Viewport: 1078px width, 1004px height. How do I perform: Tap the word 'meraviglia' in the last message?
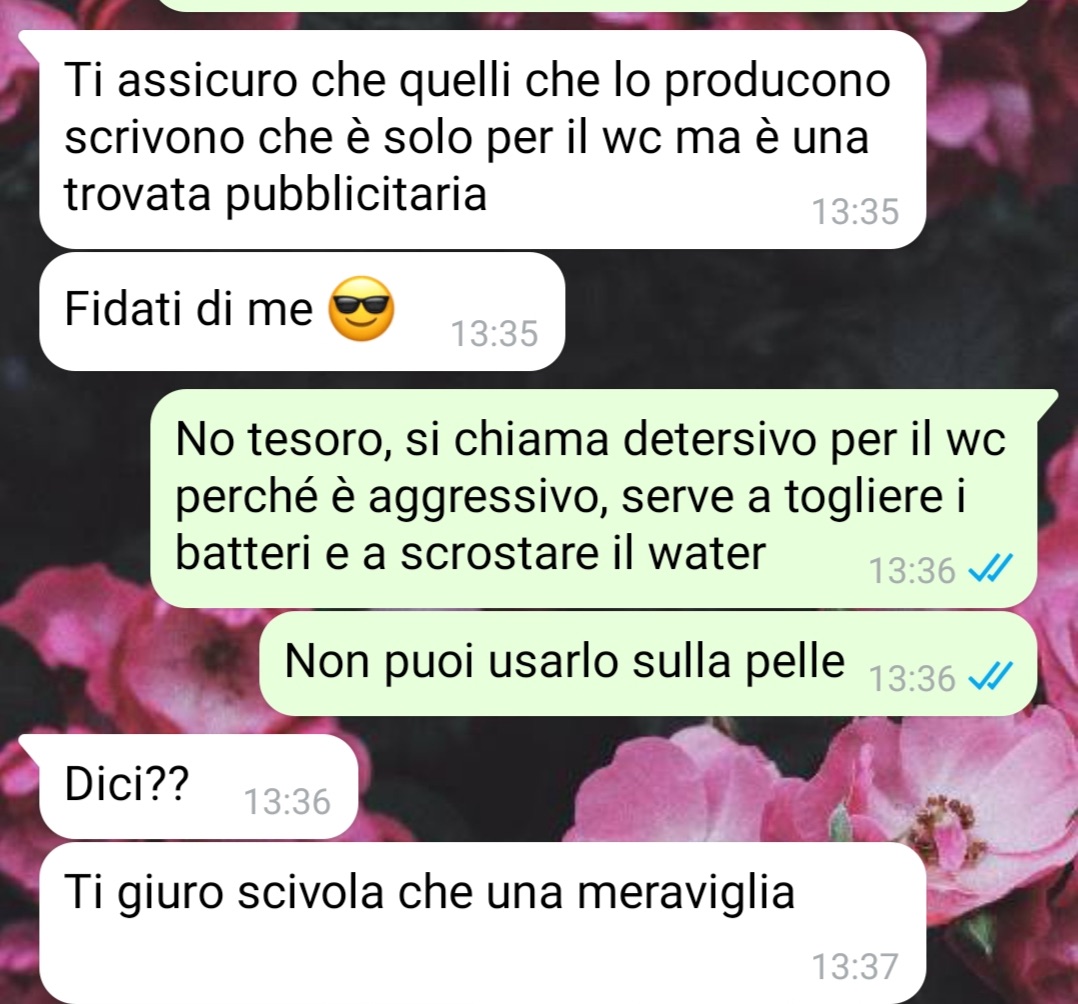(x=685, y=893)
